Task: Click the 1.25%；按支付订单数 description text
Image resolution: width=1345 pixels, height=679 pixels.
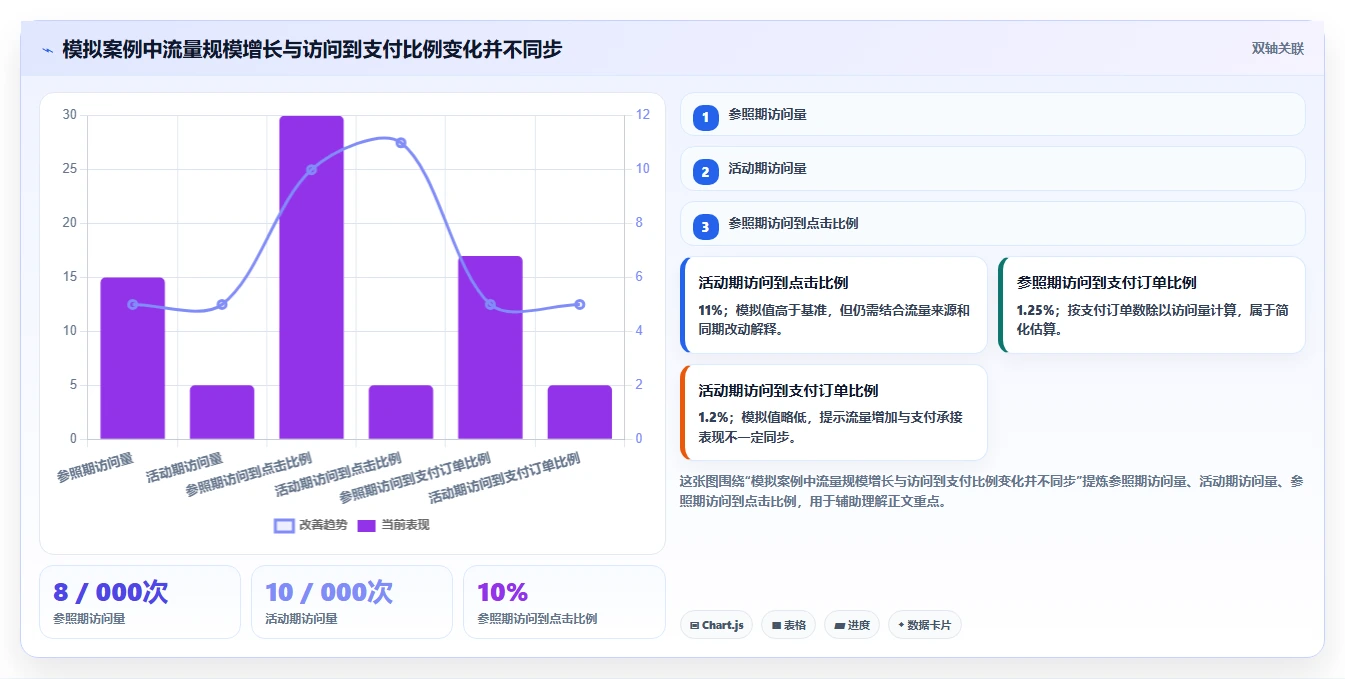Action: [1152, 319]
